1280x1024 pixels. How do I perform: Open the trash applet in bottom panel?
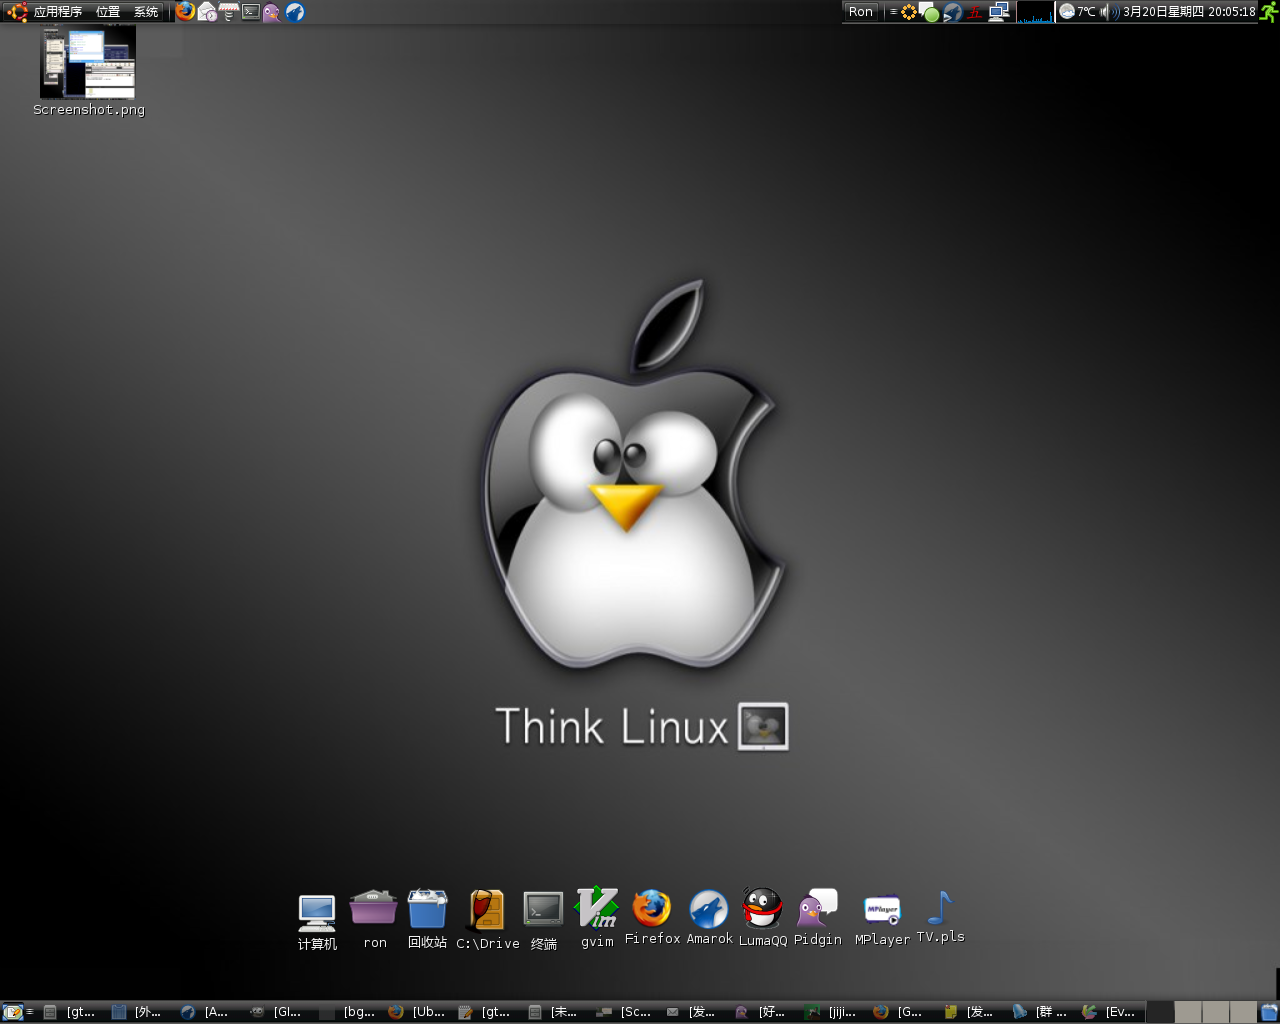coord(1269,1012)
